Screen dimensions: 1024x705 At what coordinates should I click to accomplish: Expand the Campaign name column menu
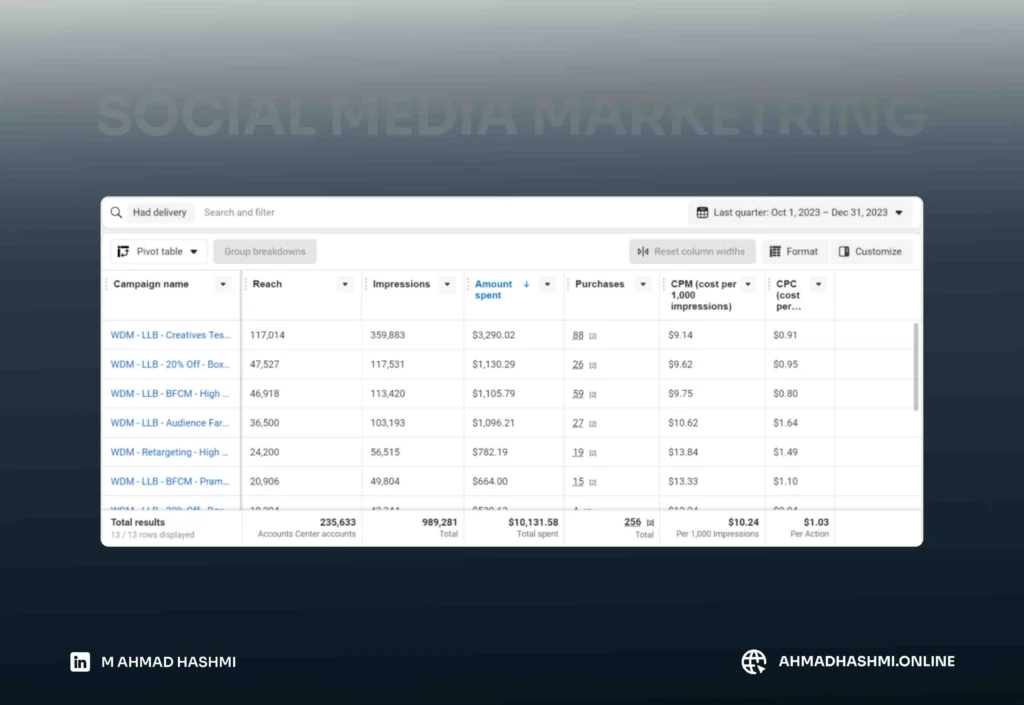pyautogui.click(x=223, y=284)
